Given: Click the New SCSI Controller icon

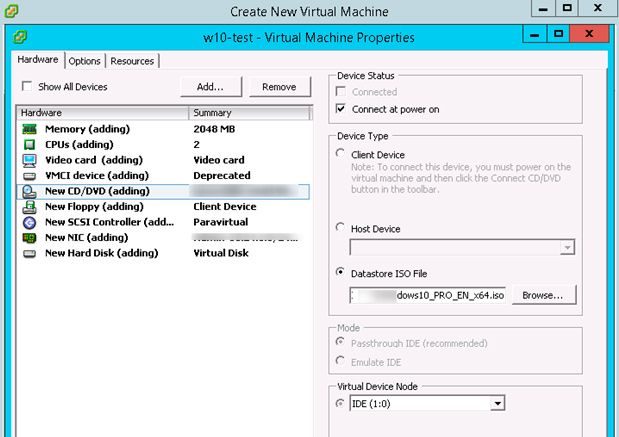Looking at the screenshot, I should (30, 223).
